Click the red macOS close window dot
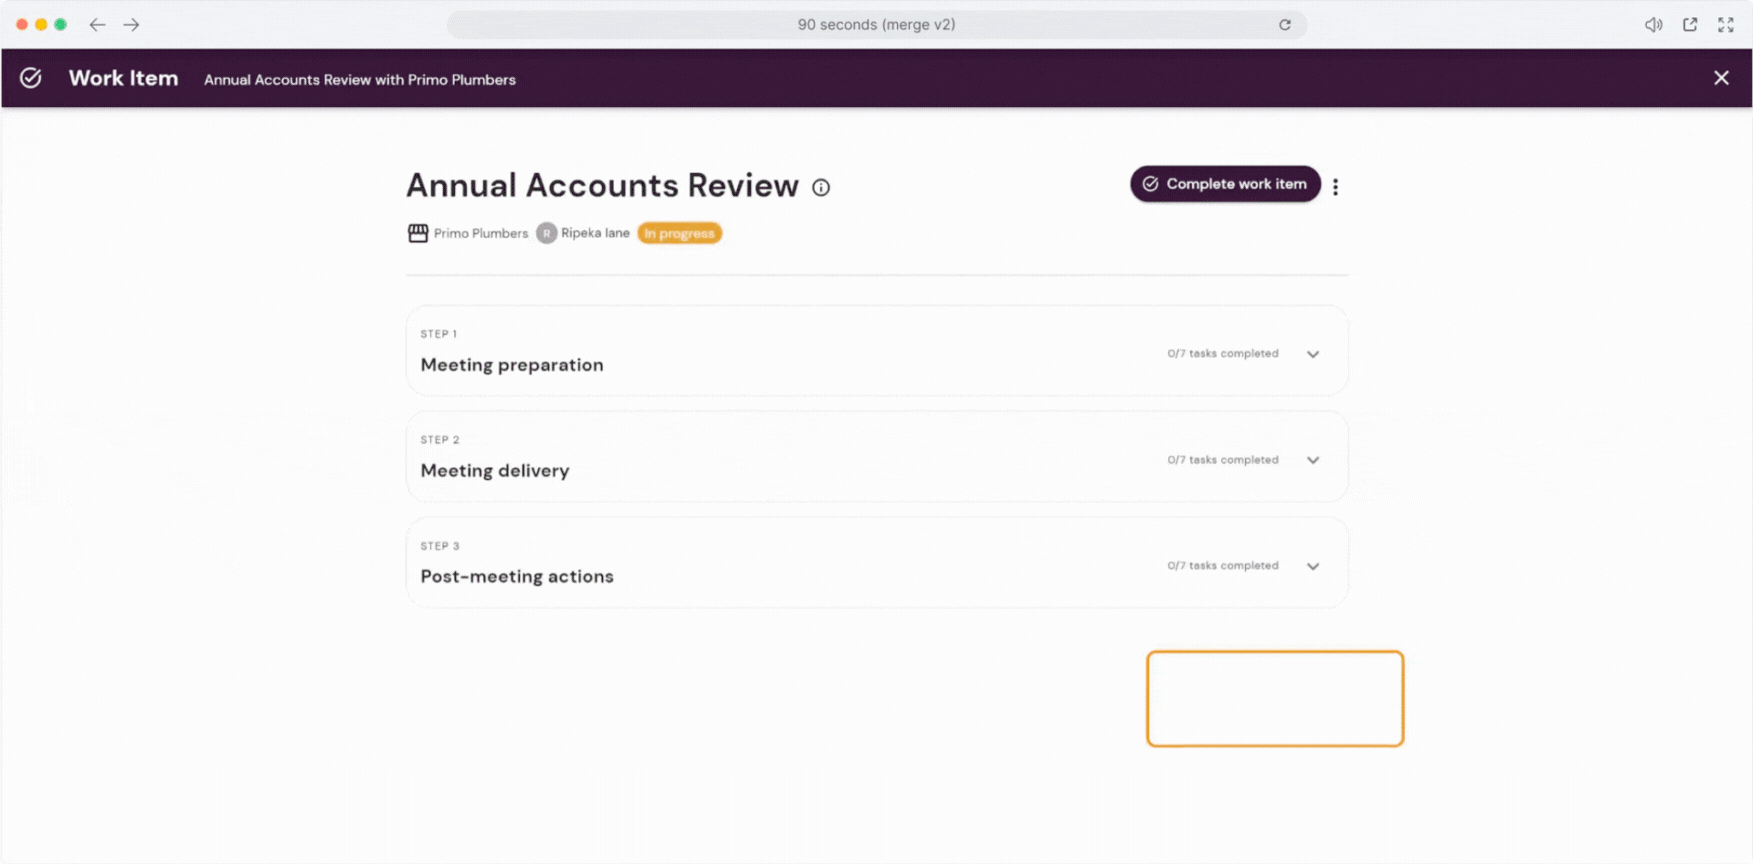Image resolution: width=1753 pixels, height=864 pixels. click(x=22, y=24)
